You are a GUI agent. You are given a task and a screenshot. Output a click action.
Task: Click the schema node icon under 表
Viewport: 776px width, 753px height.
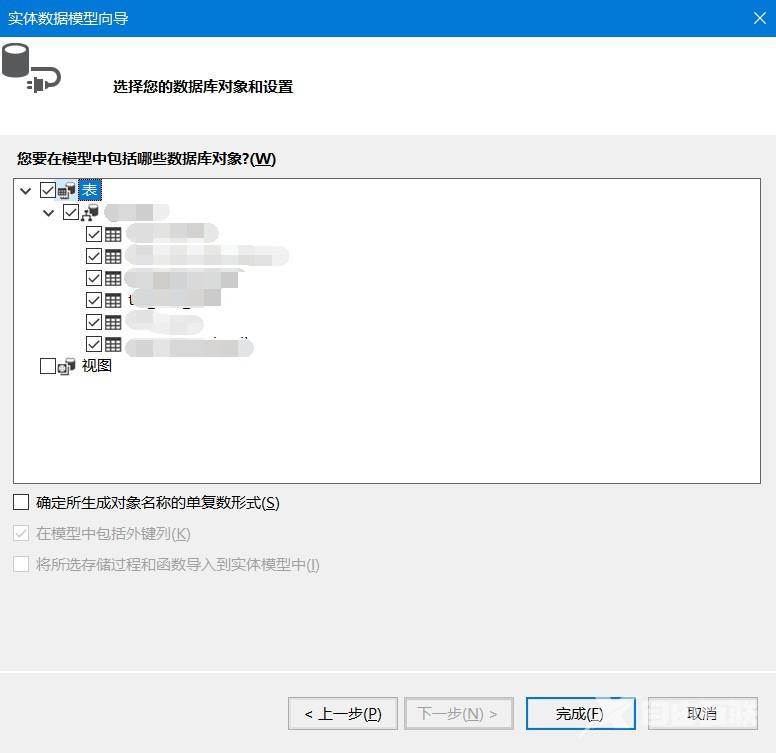click(x=90, y=212)
